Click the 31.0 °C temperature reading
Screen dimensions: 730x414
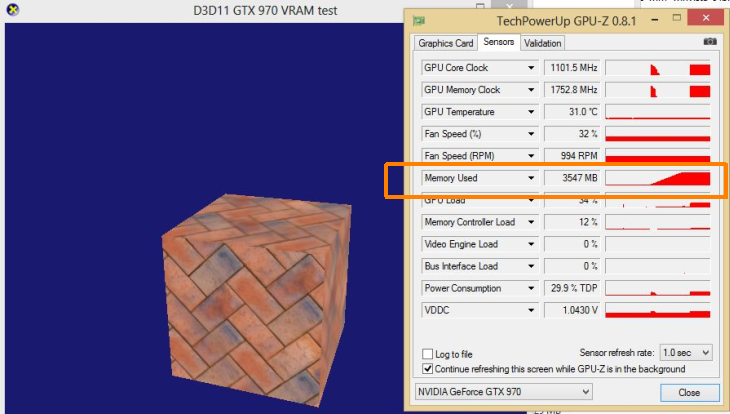tap(572, 112)
